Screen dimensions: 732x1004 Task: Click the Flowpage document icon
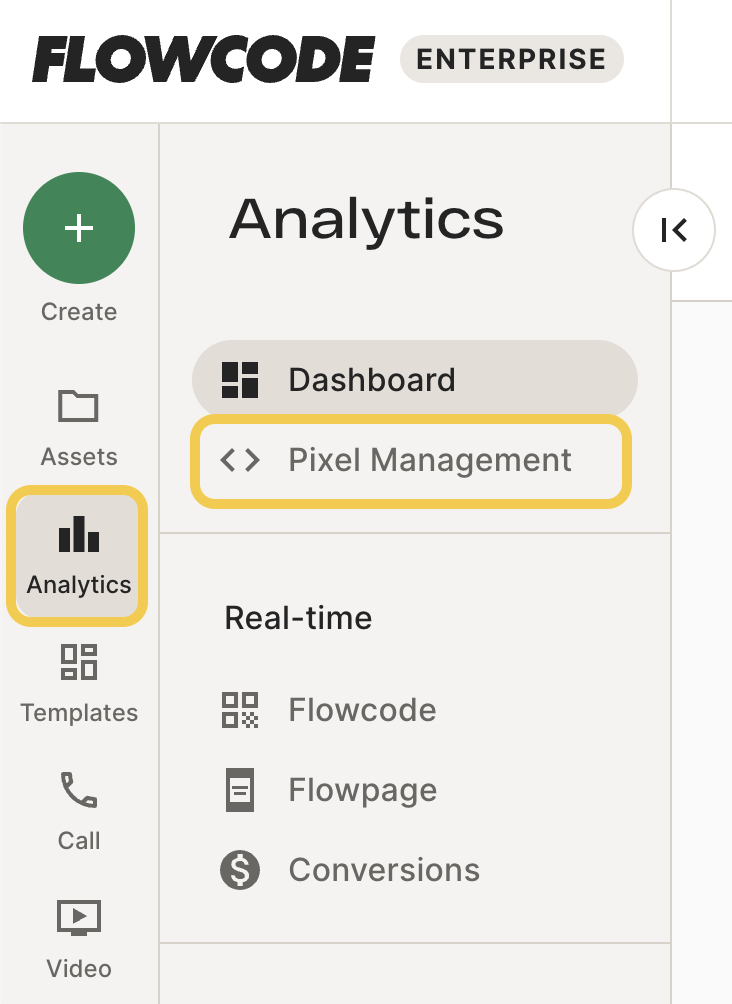point(240,790)
